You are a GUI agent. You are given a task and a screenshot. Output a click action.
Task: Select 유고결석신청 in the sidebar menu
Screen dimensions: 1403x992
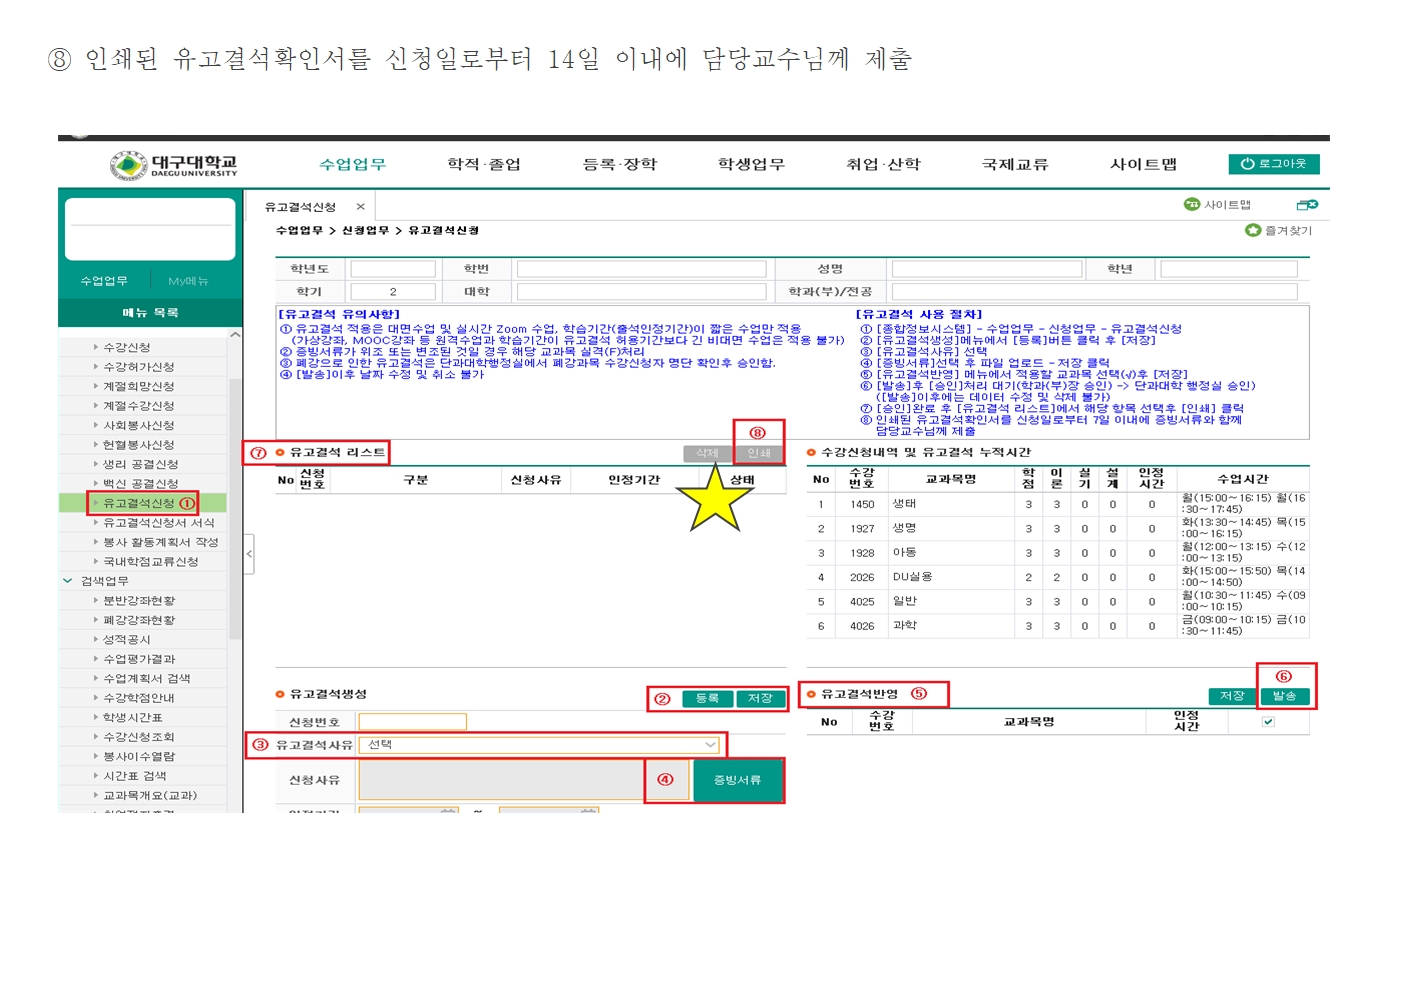tap(139, 503)
